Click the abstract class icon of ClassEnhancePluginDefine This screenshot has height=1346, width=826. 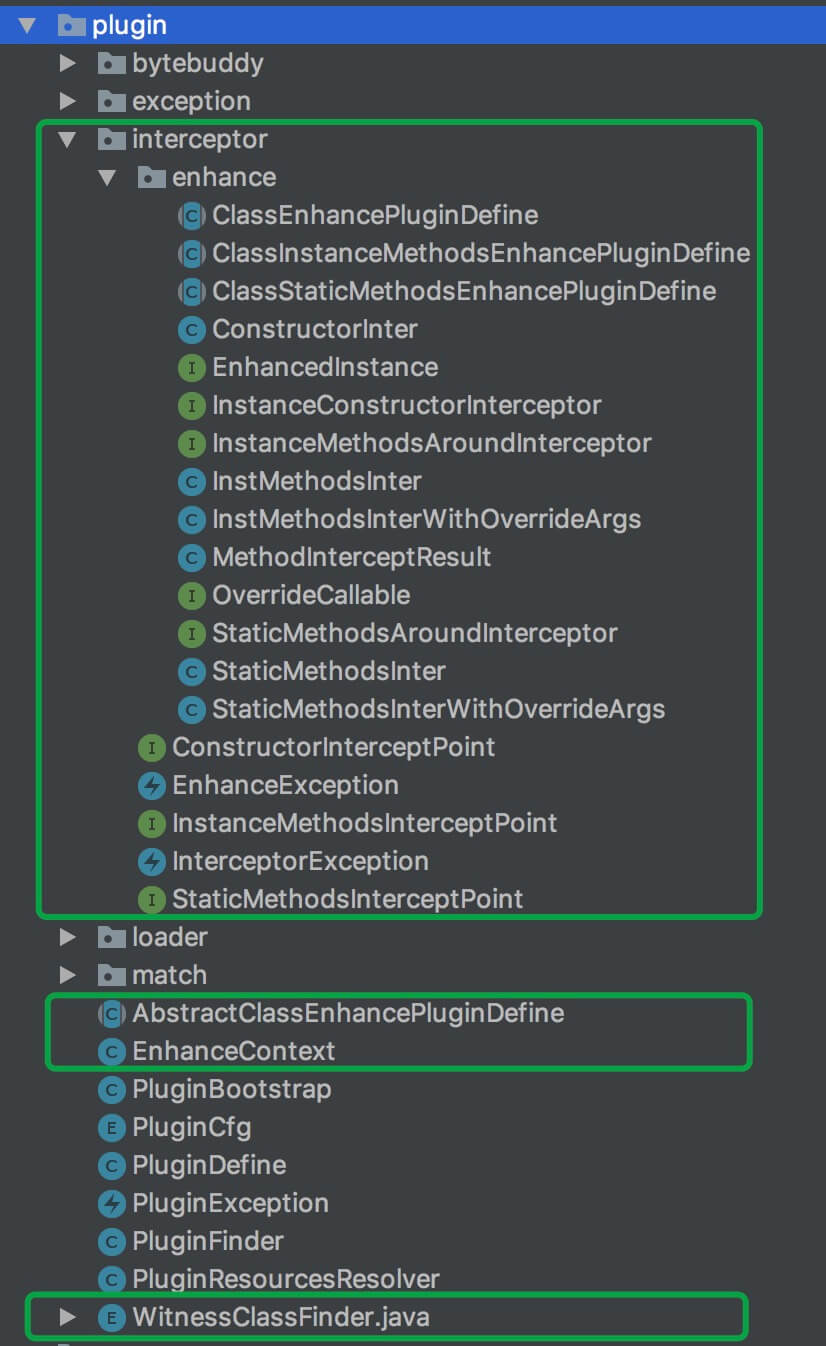coord(191,215)
